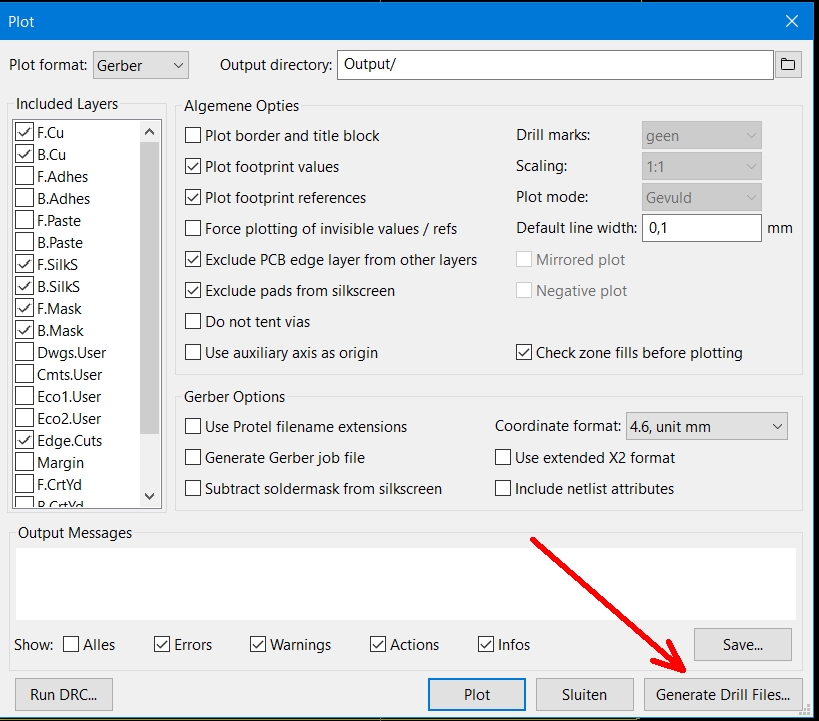Enable Subtract soldermask from silkscreen
Image resolution: width=819 pixels, height=721 pixels.
[193, 489]
